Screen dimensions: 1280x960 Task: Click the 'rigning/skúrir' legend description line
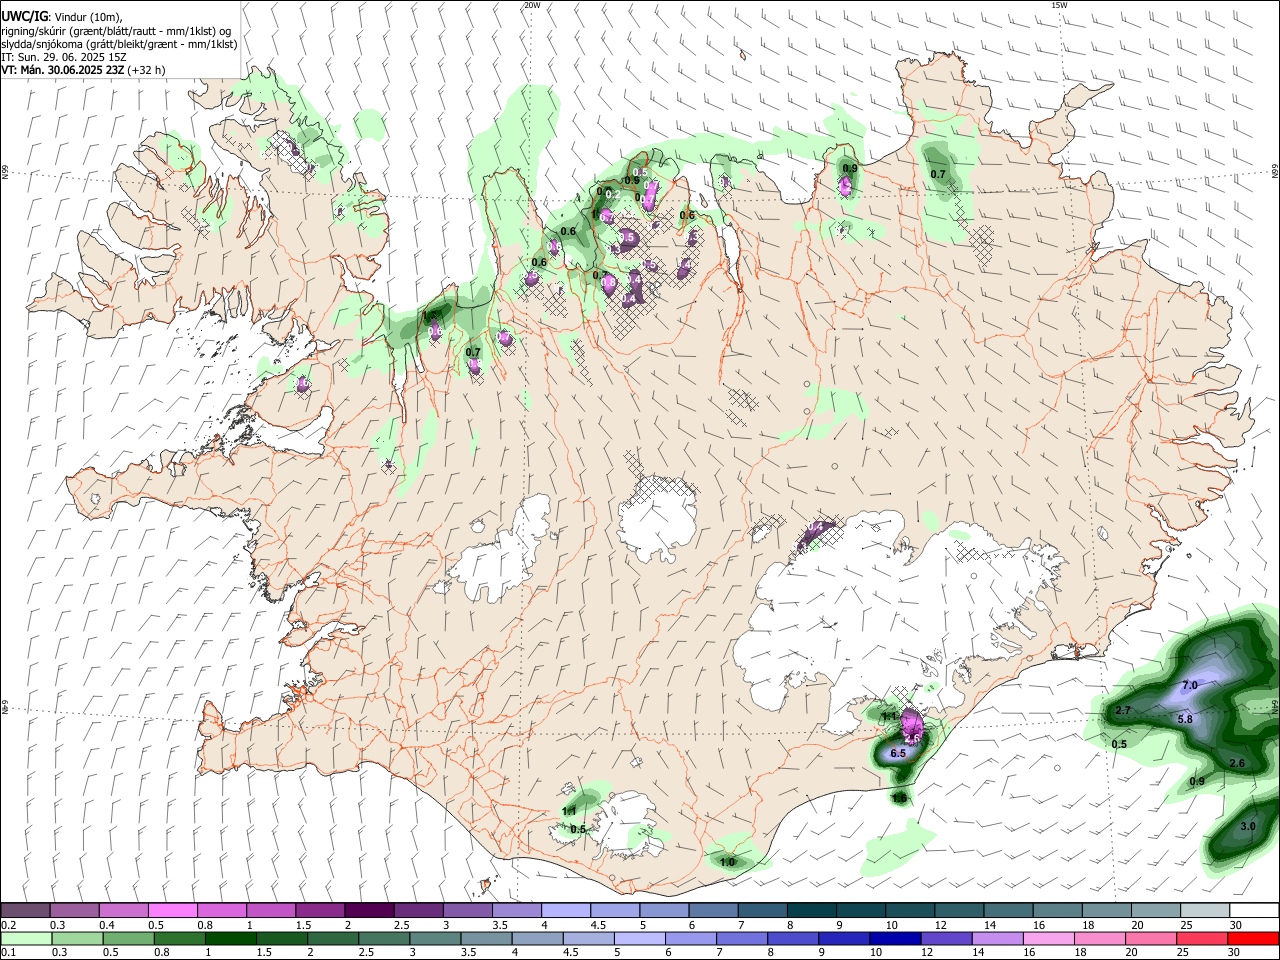coord(116,31)
